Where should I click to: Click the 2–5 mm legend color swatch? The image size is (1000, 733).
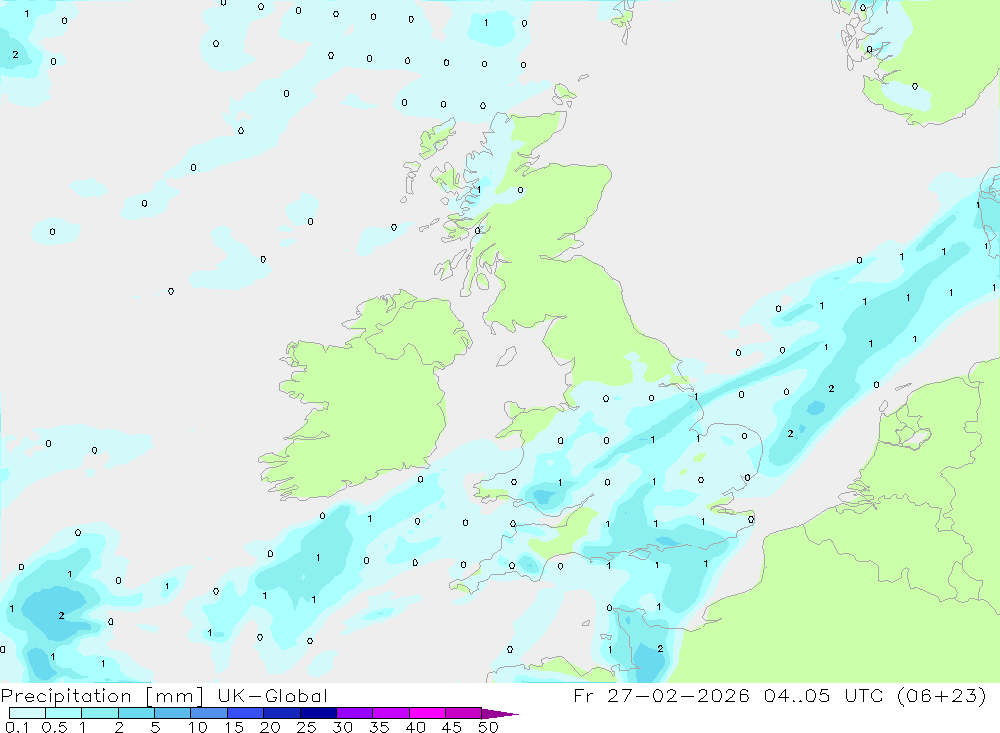(136, 713)
